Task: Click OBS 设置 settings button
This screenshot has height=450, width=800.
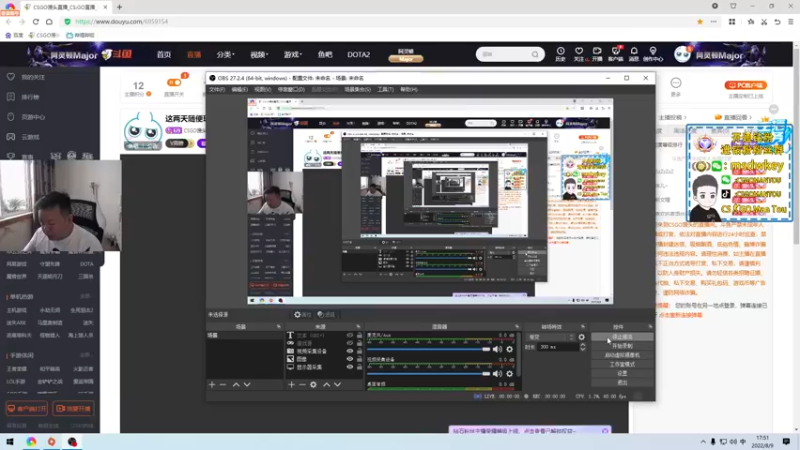Action: [x=622, y=373]
